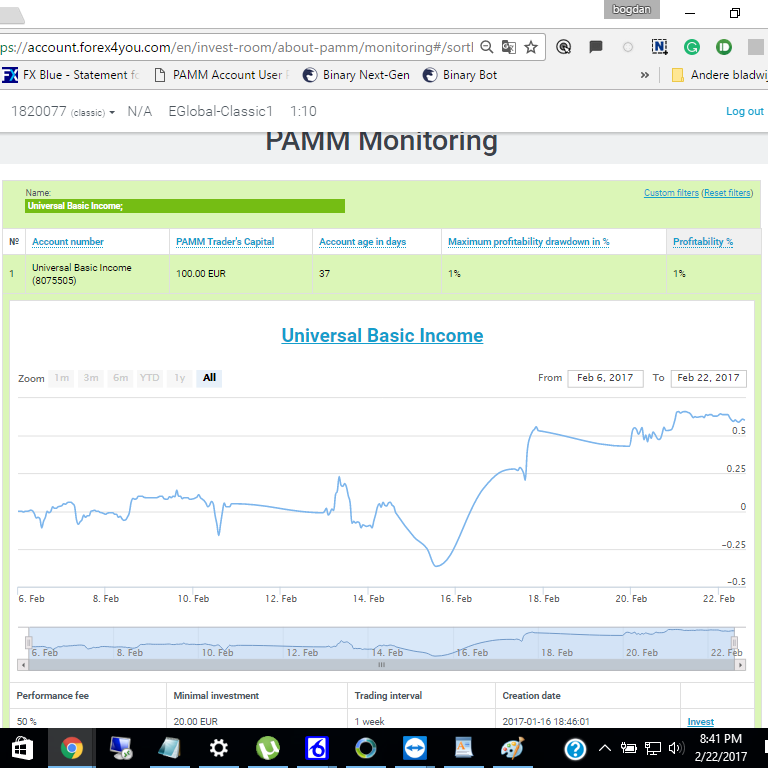Open the Grammarly green G extension
The image size is (768, 768).
click(x=692, y=47)
